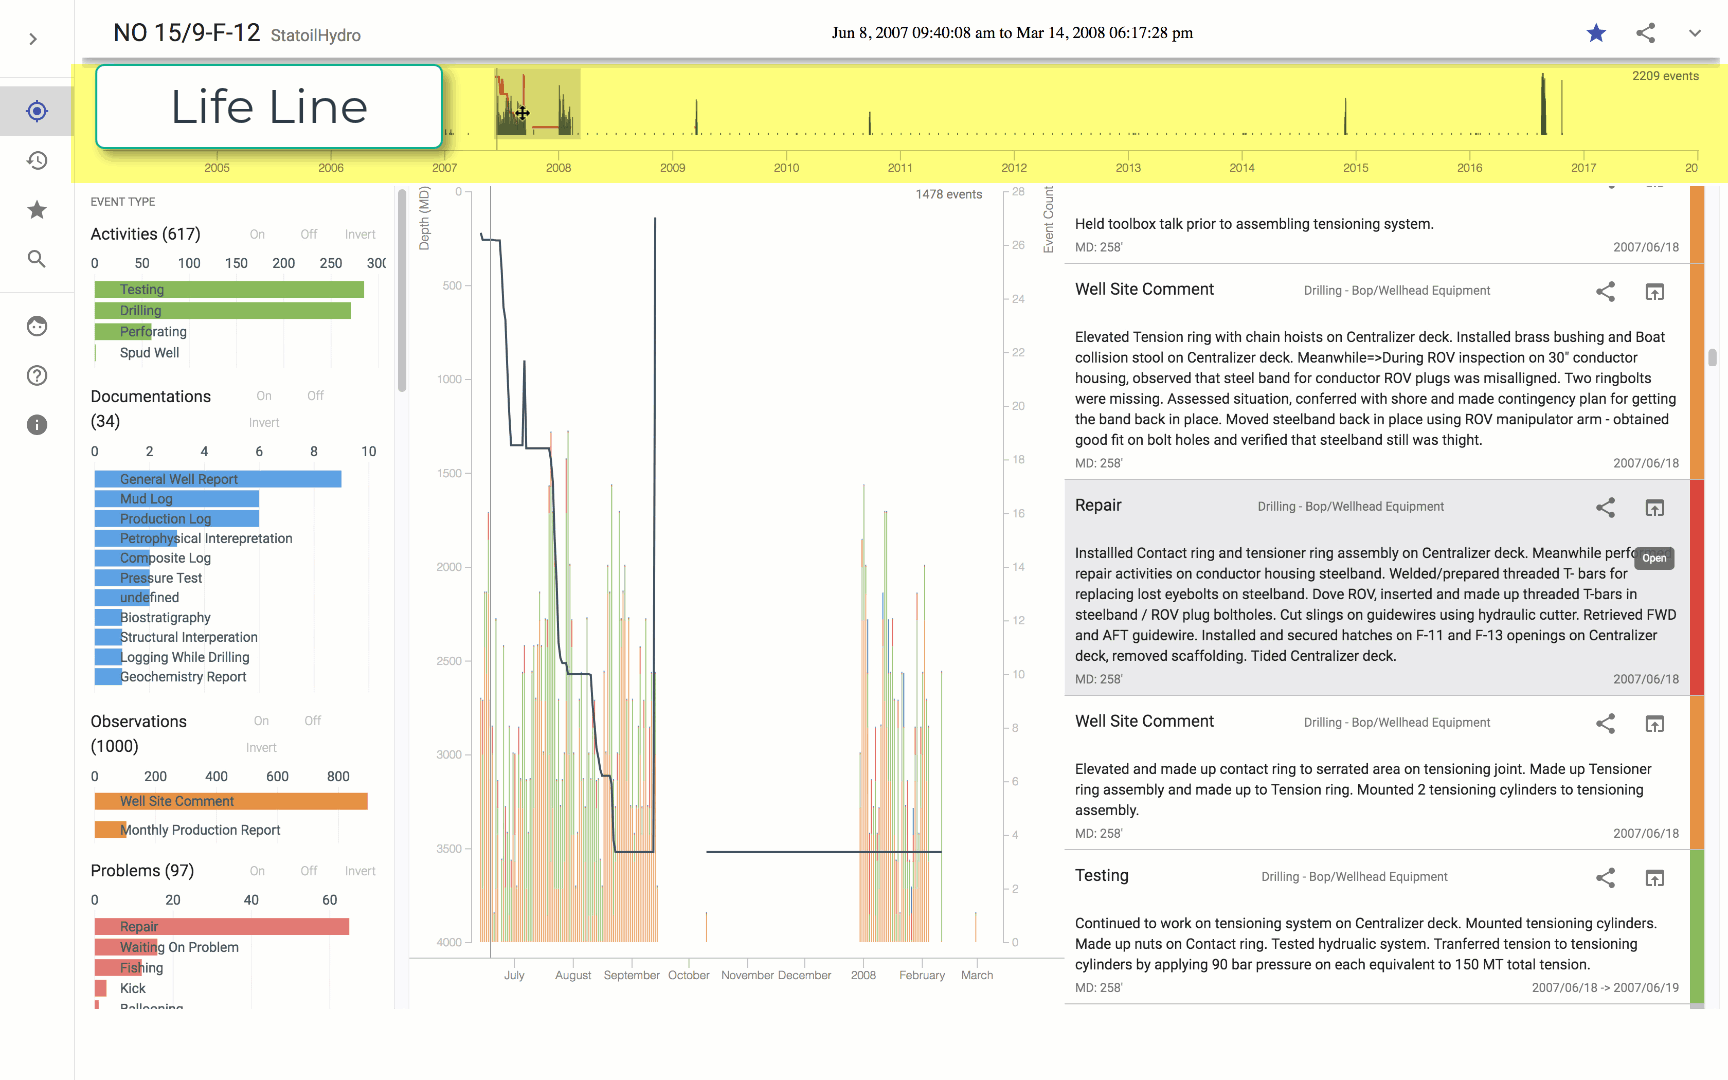Open the history clock icon in sidebar
1728x1080 pixels.
(x=37, y=160)
